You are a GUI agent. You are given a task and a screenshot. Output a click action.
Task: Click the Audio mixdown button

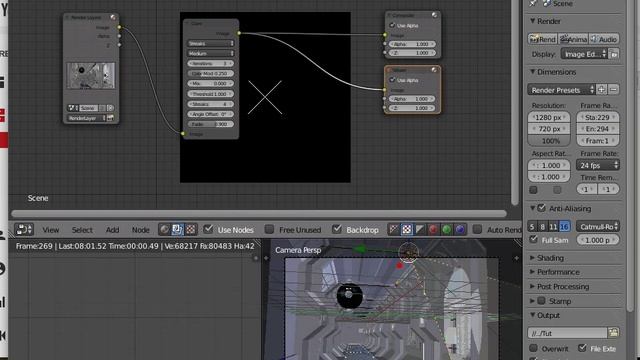click(x=604, y=39)
